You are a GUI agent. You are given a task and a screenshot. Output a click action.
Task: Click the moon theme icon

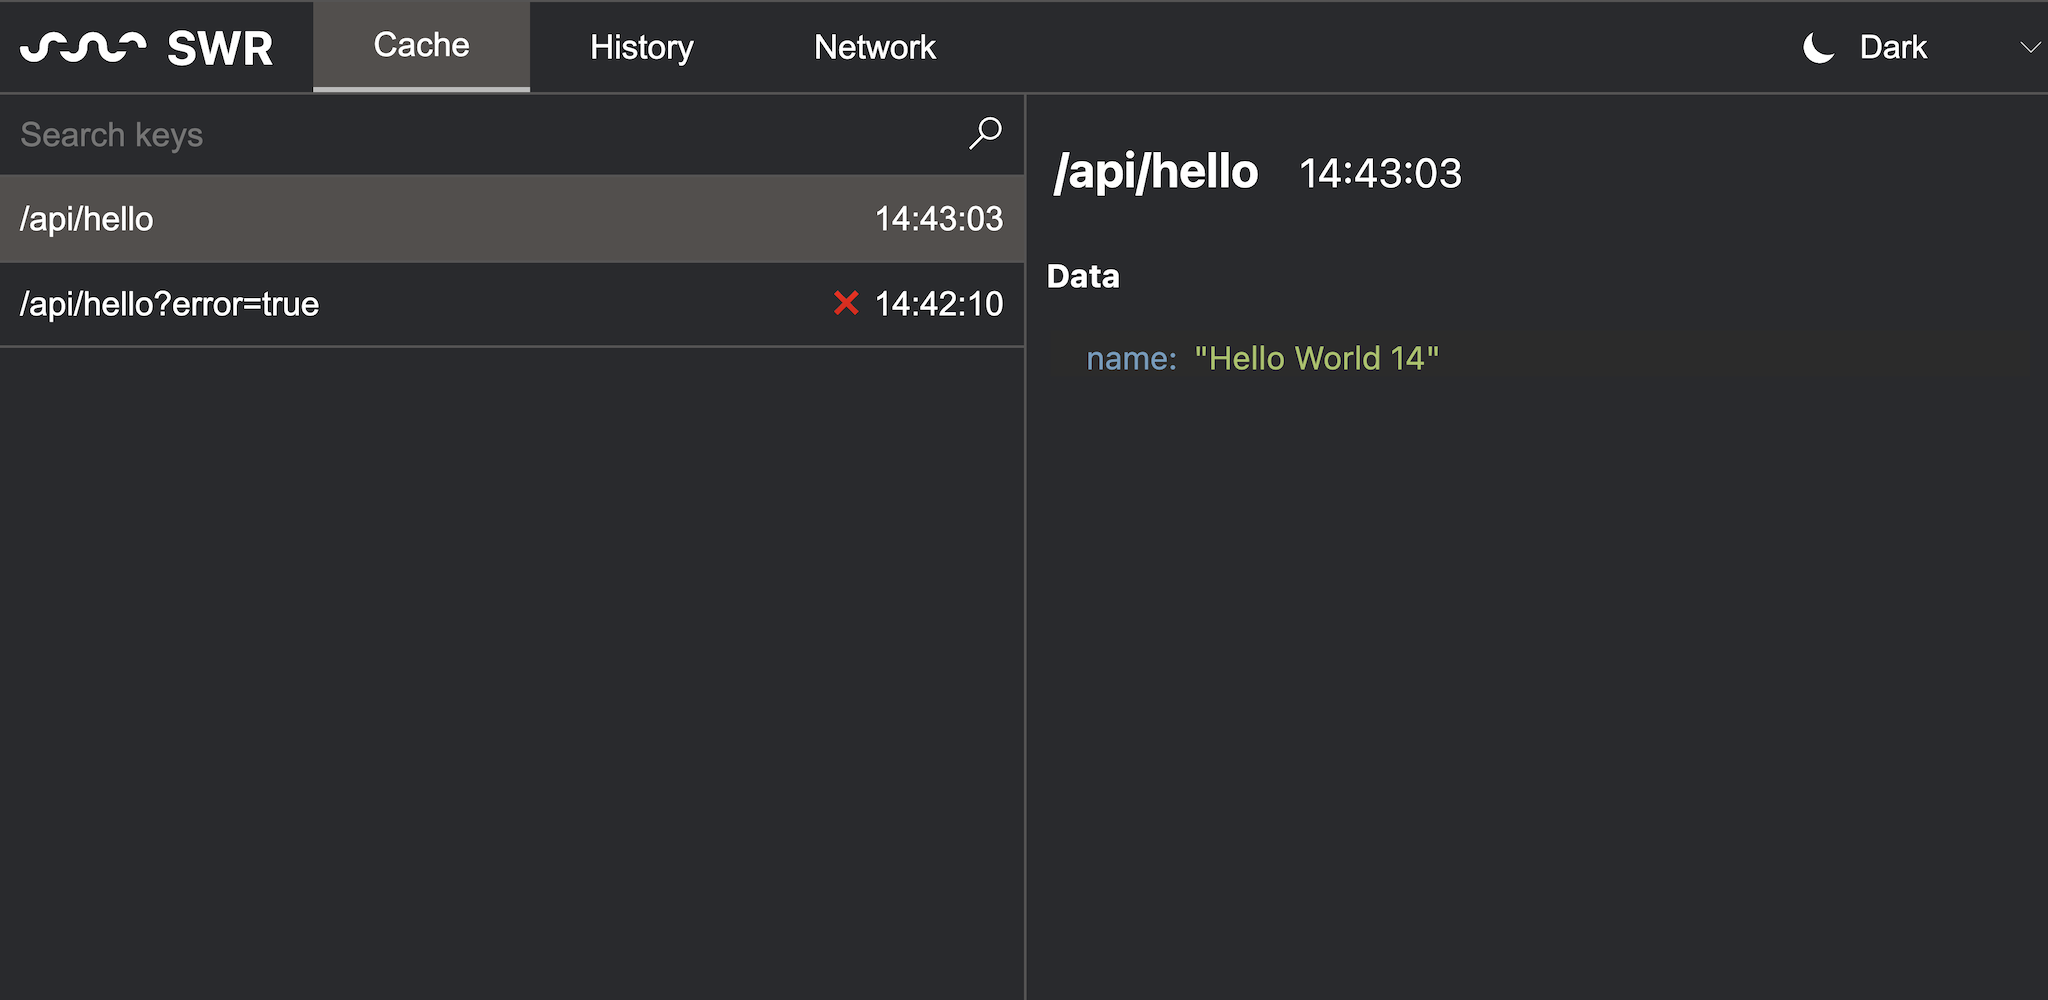1818,47
